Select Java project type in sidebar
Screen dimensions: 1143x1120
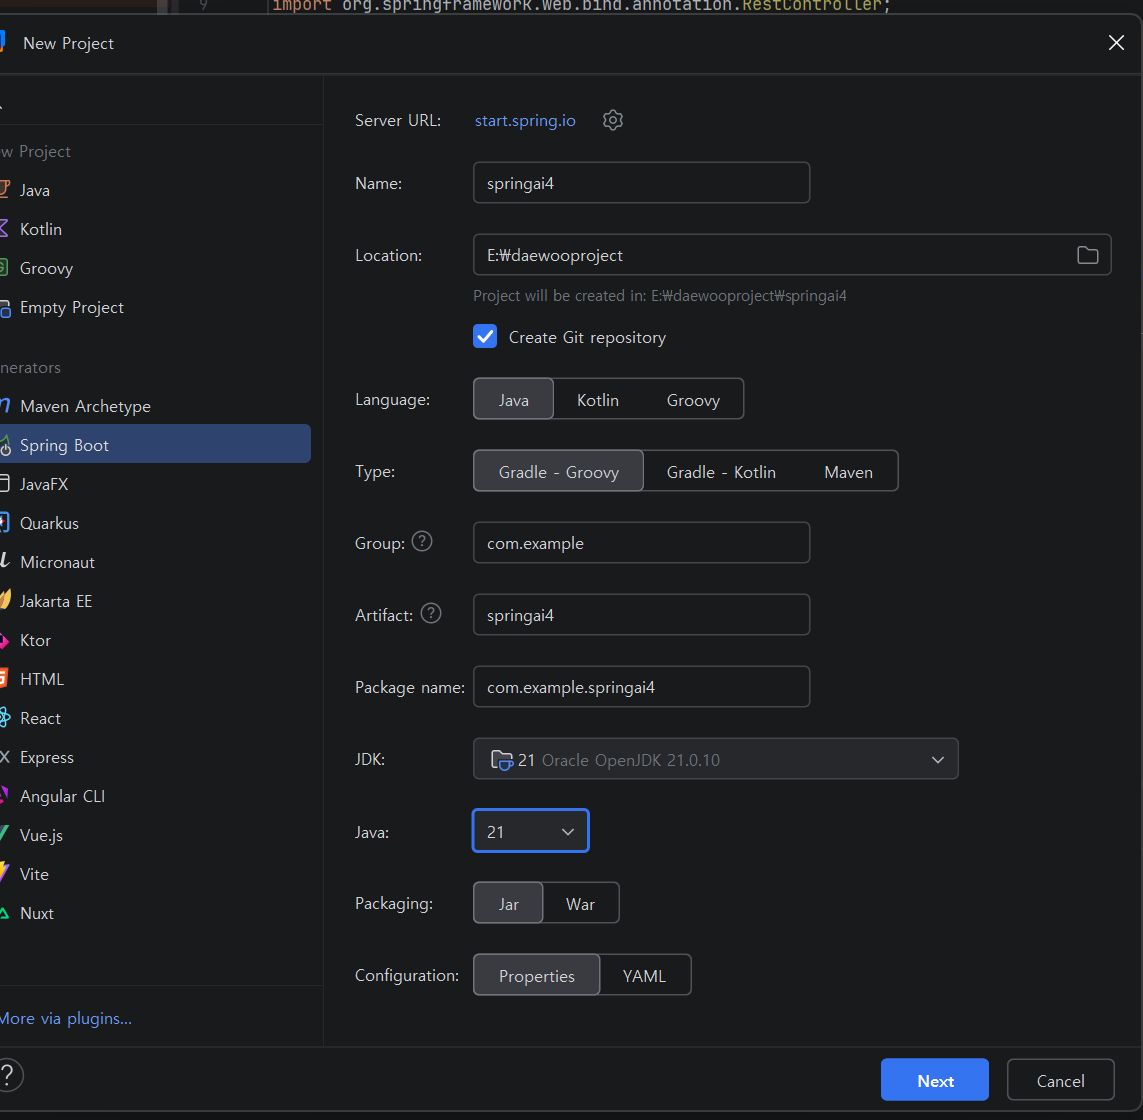155,190
